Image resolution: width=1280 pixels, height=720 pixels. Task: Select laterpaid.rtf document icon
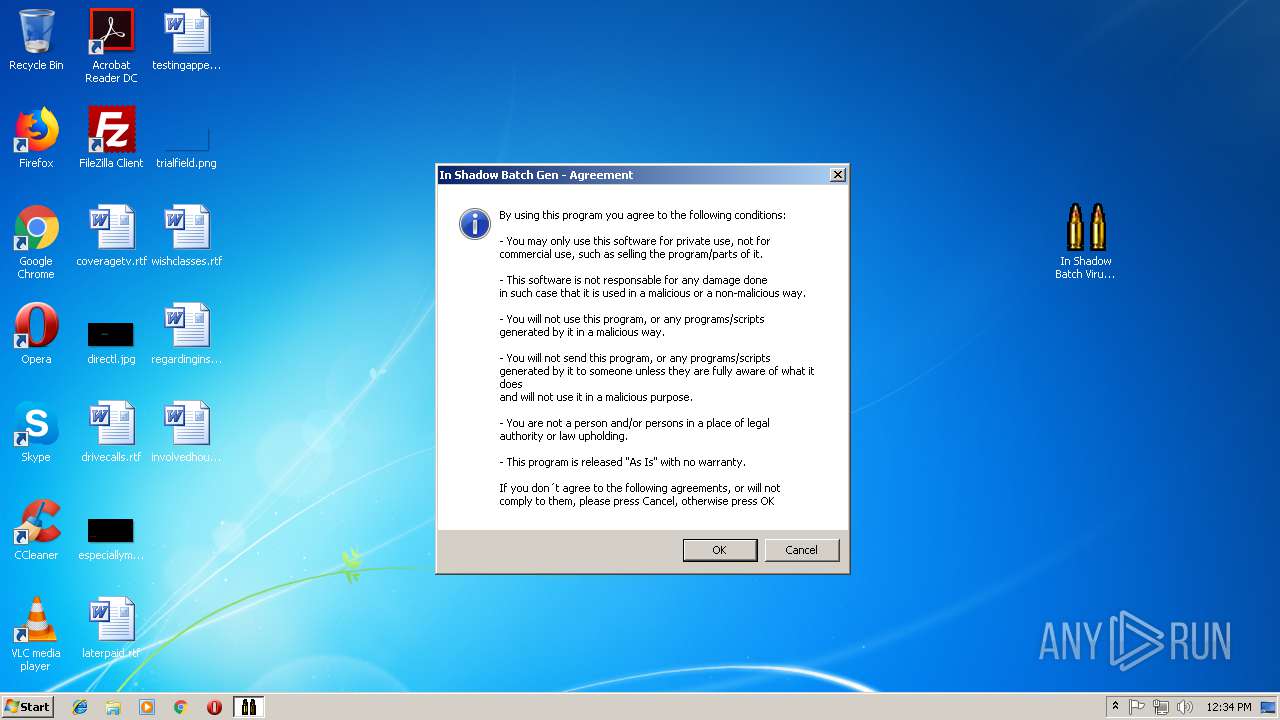pyautogui.click(x=111, y=628)
